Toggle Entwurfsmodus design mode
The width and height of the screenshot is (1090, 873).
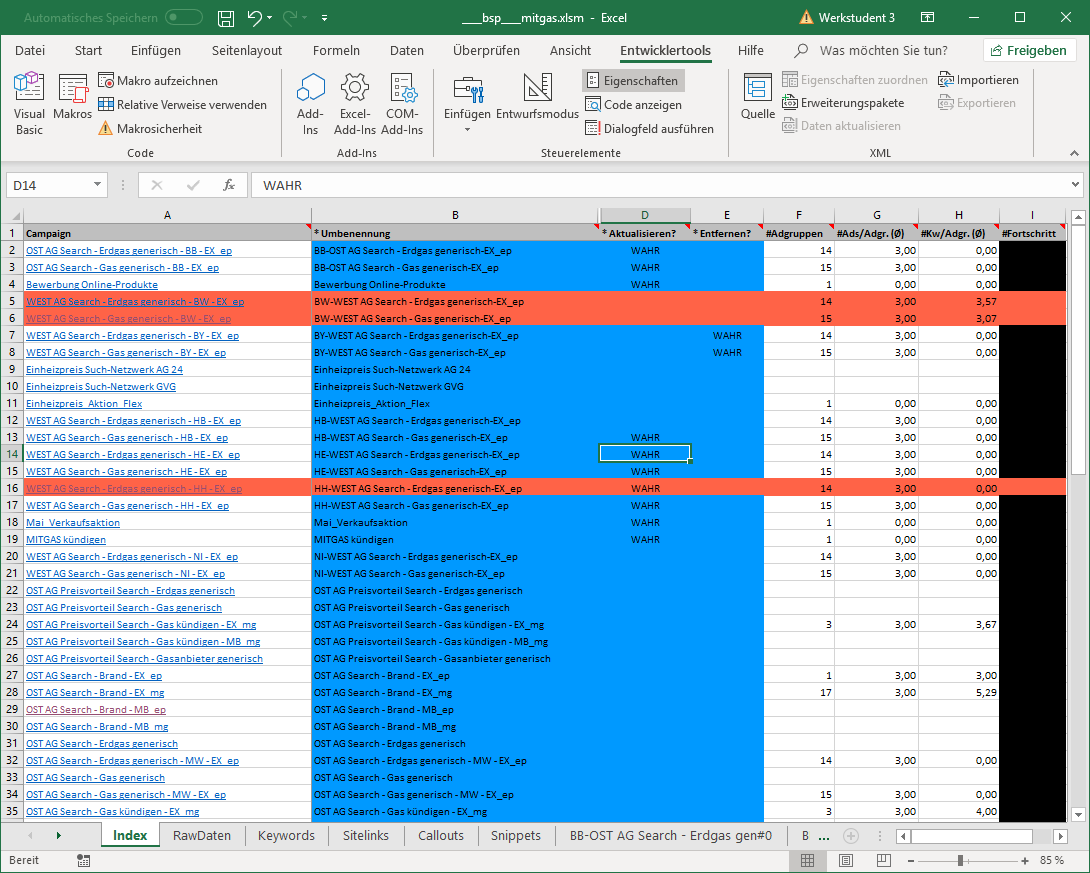tap(537, 104)
